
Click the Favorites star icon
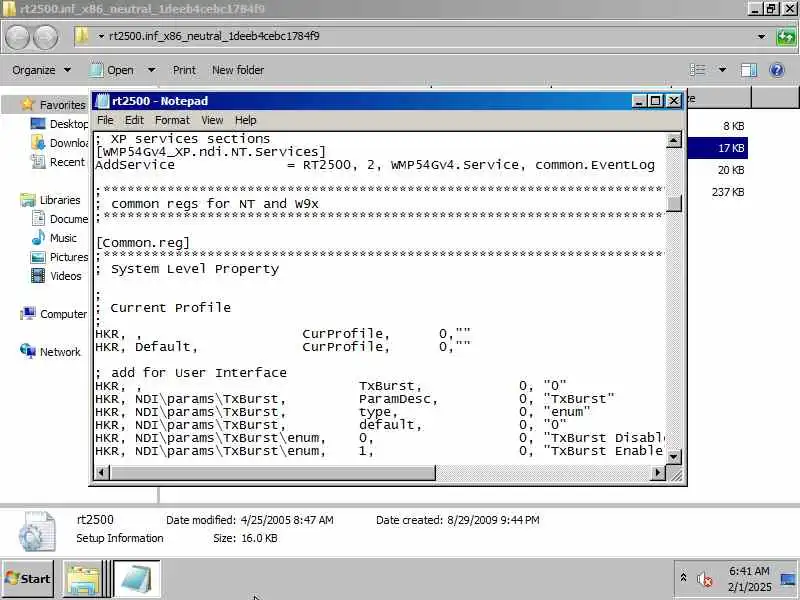pos(28,104)
